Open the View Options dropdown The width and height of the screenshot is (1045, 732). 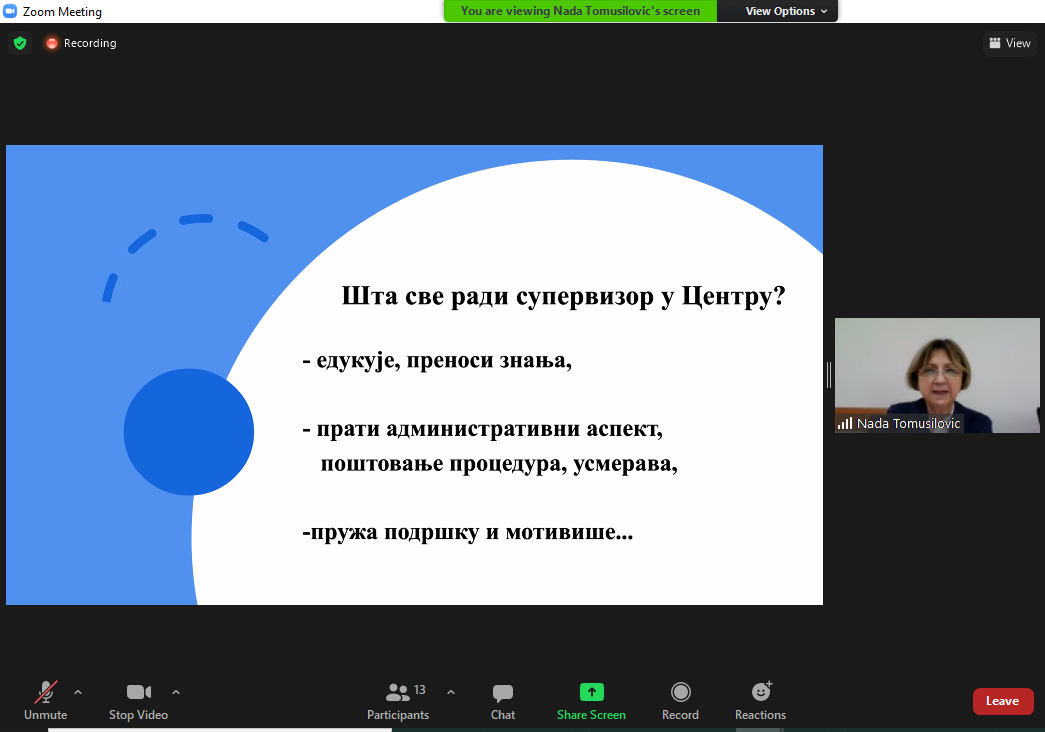pyautogui.click(x=786, y=11)
